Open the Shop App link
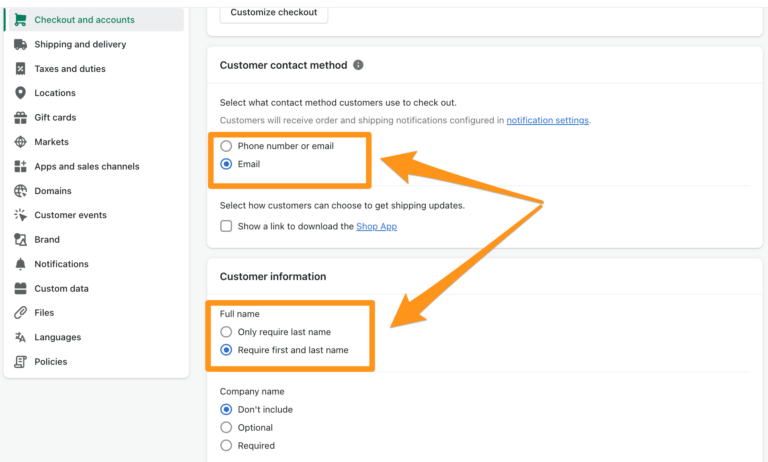Screen dimensions: 768x462 [x=377, y=226]
